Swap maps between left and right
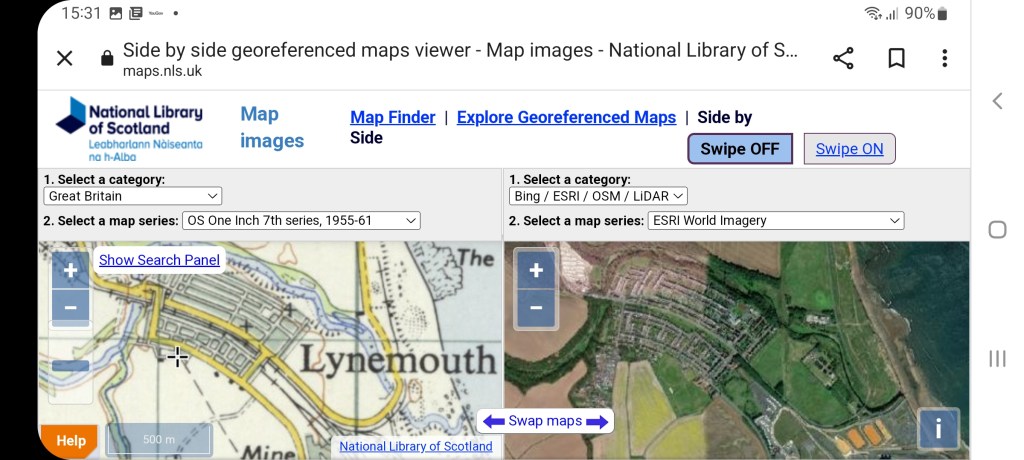 (545, 421)
